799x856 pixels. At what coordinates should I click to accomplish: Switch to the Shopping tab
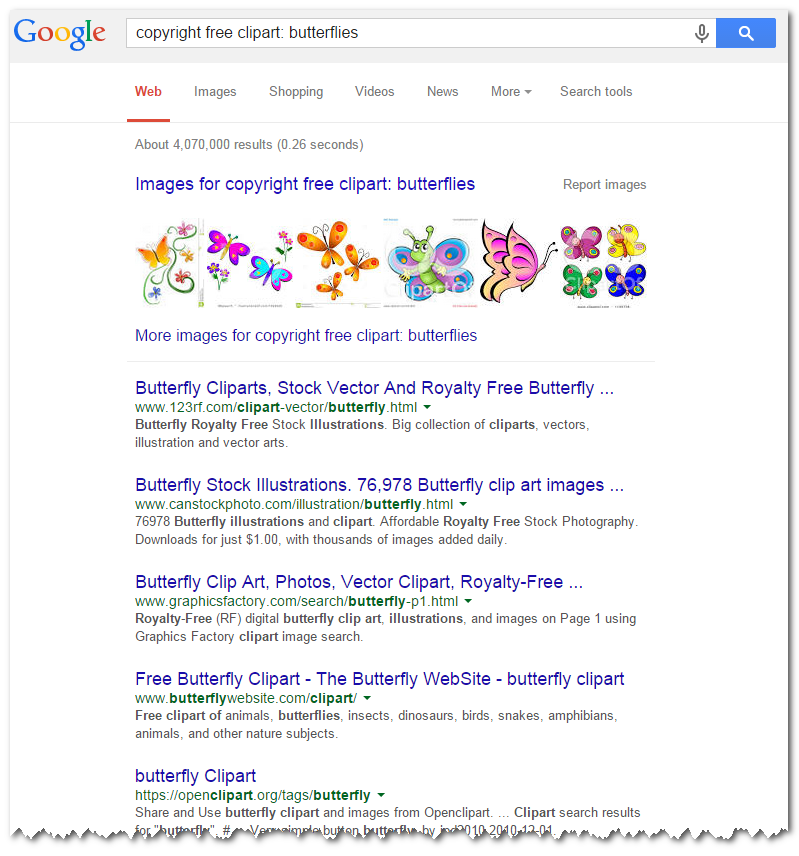click(296, 92)
